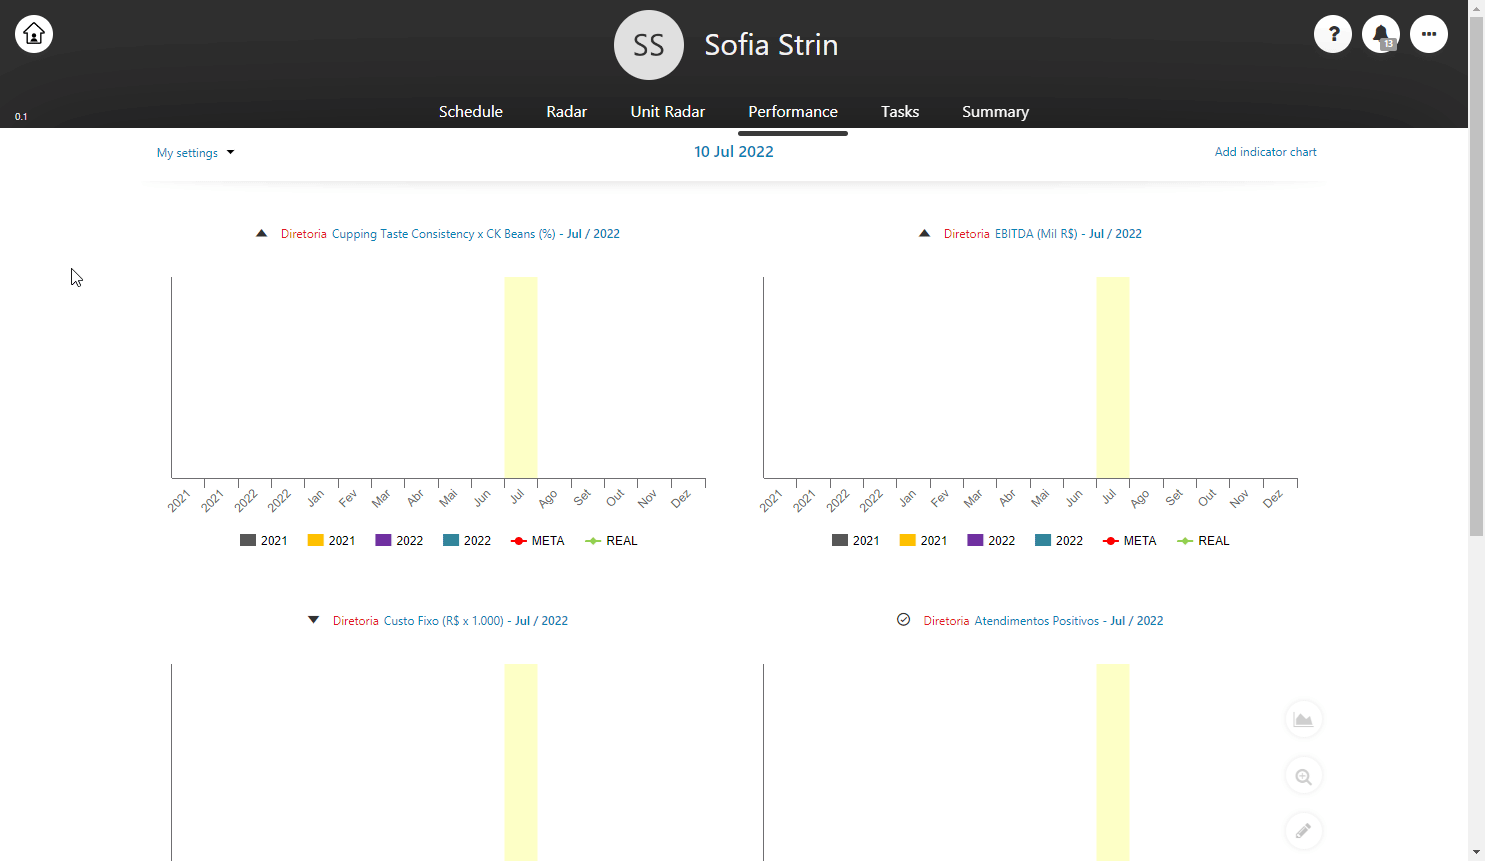Viewport: 1485px width, 861px height.
Task: Toggle purple 2022 legend in Cupping chart
Action: point(399,541)
